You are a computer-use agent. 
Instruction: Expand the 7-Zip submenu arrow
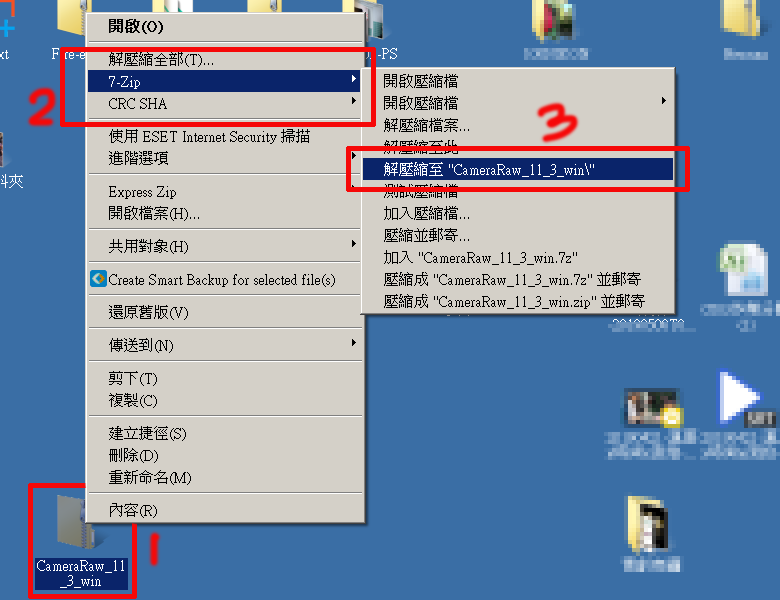point(353,79)
